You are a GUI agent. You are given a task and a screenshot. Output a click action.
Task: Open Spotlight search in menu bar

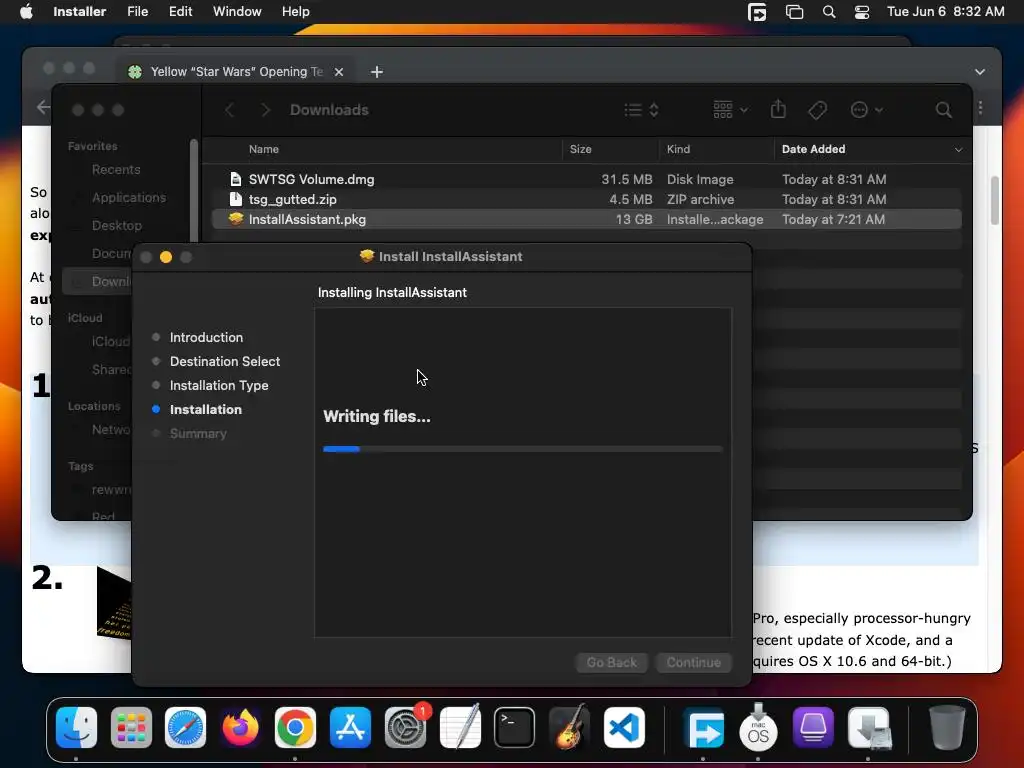[x=829, y=12]
